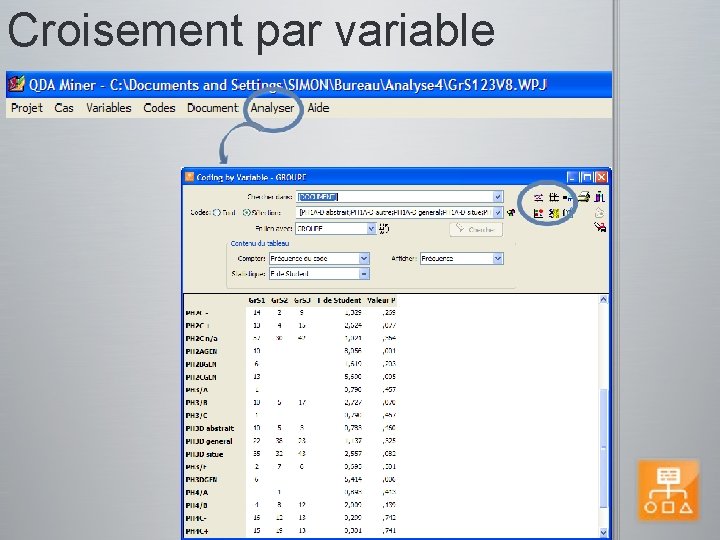
Task: Click the PH2C n/a row label
Action: (x=201, y=338)
